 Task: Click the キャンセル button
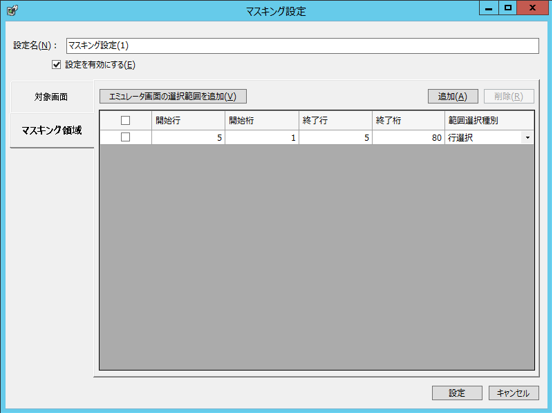click(x=513, y=393)
